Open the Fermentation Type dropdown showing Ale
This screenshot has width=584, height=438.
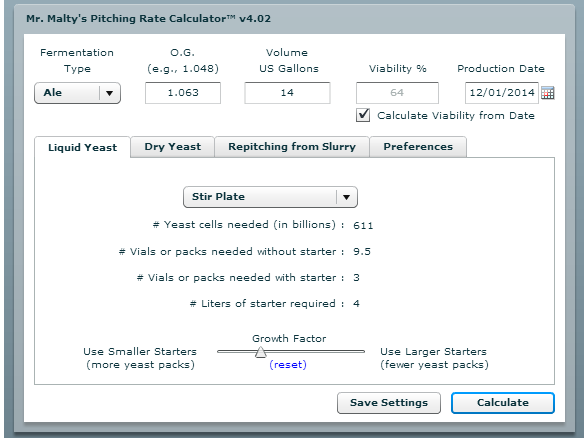[x=77, y=93]
